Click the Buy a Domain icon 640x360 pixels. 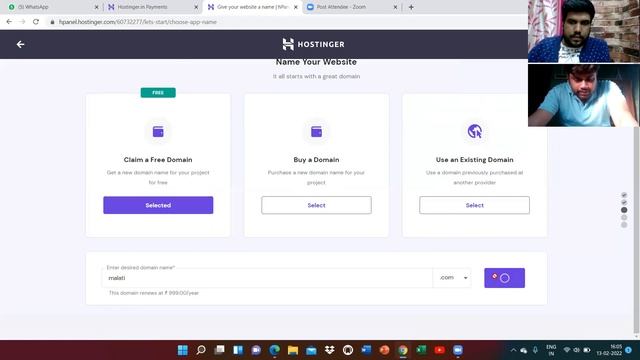point(316,131)
